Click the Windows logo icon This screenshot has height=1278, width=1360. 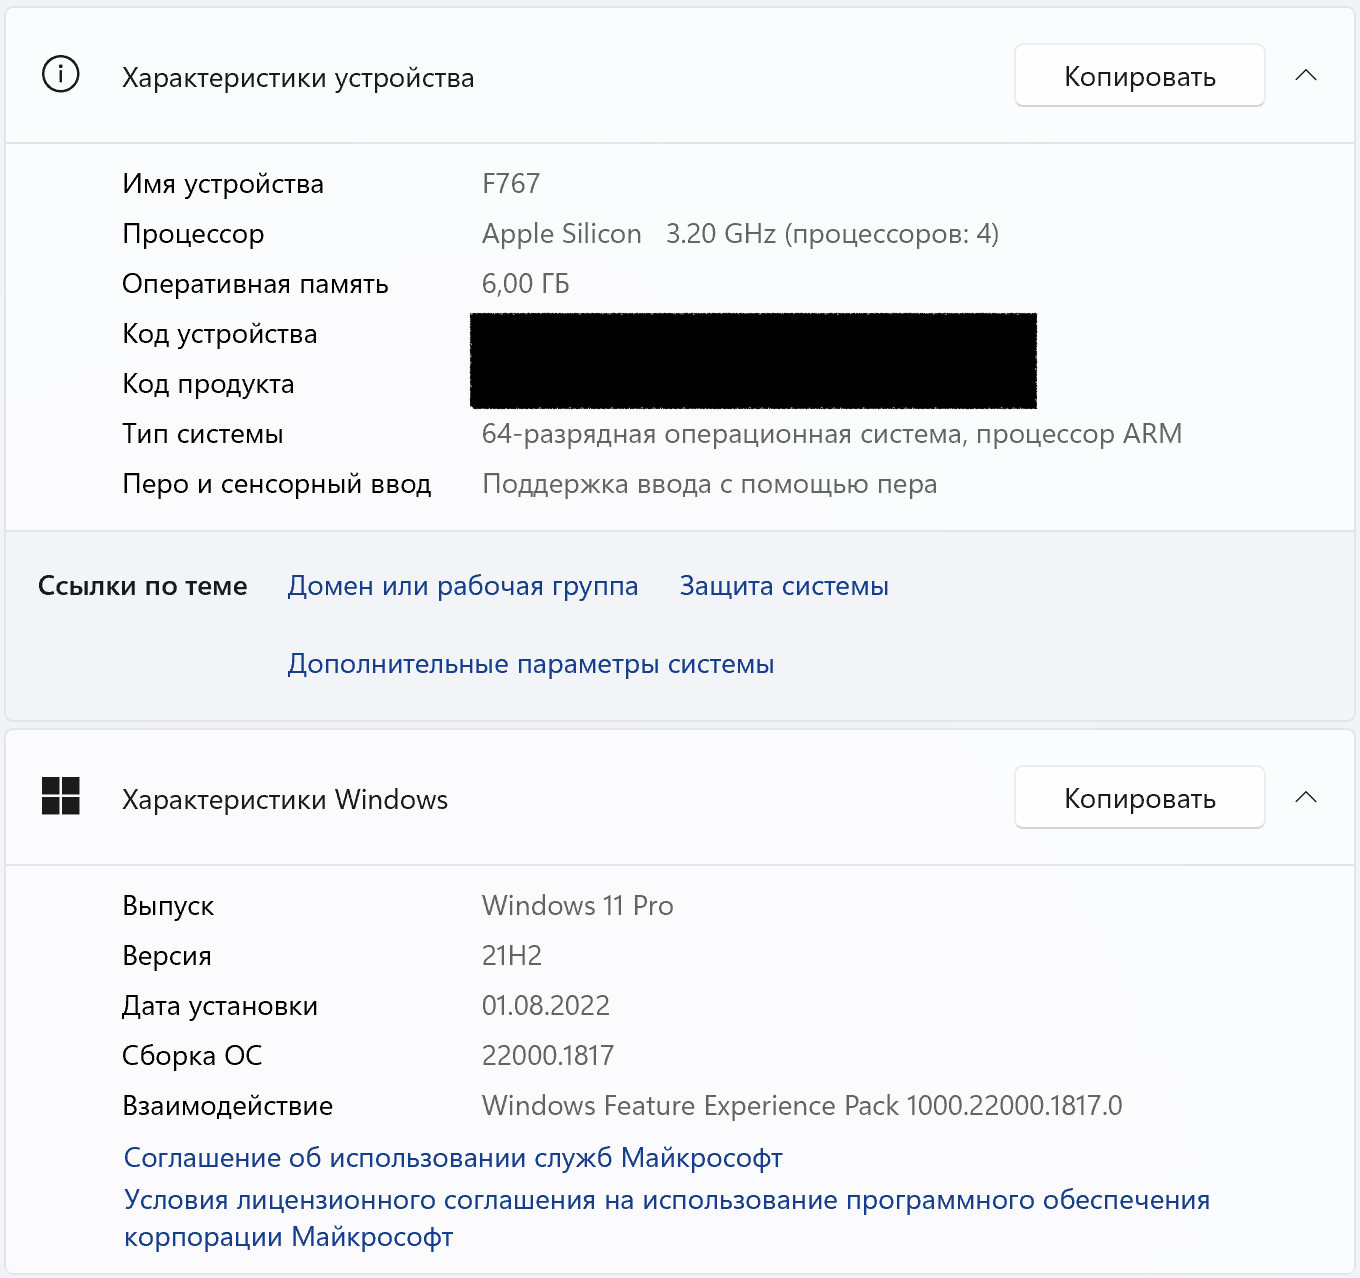61,797
